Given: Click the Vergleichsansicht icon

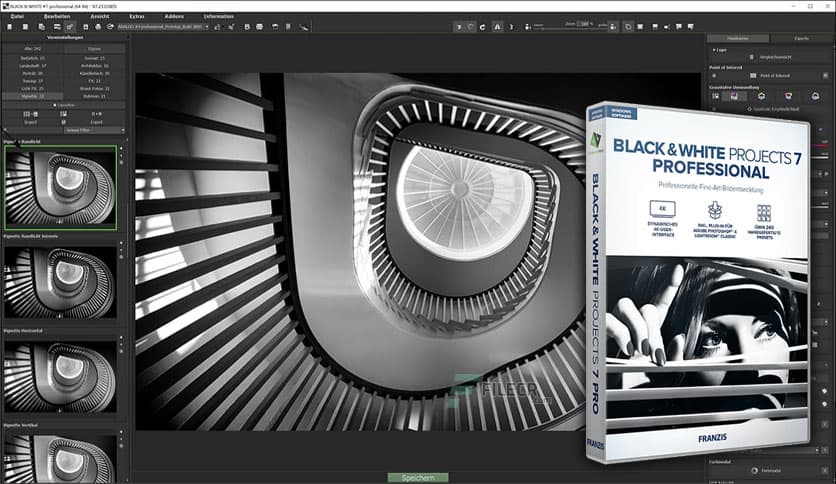Looking at the screenshot, I should [x=752, y=57].
